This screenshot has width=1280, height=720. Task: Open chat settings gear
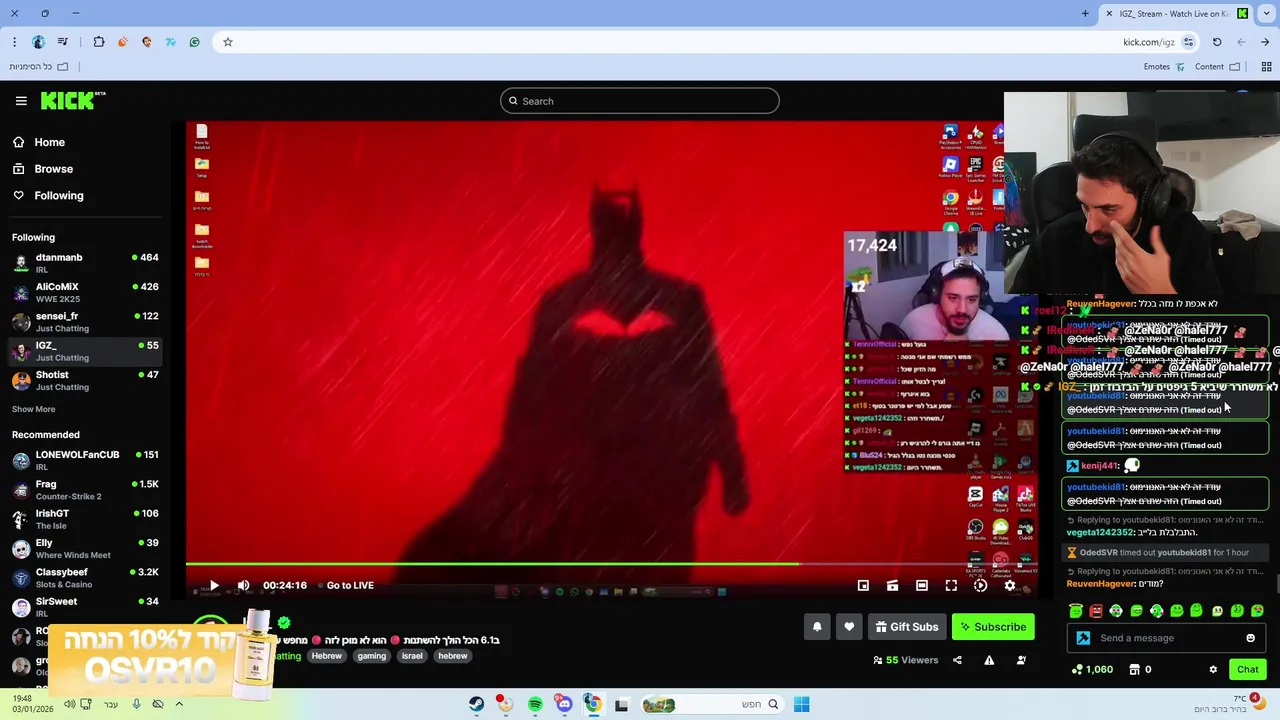coord(1213,670)
